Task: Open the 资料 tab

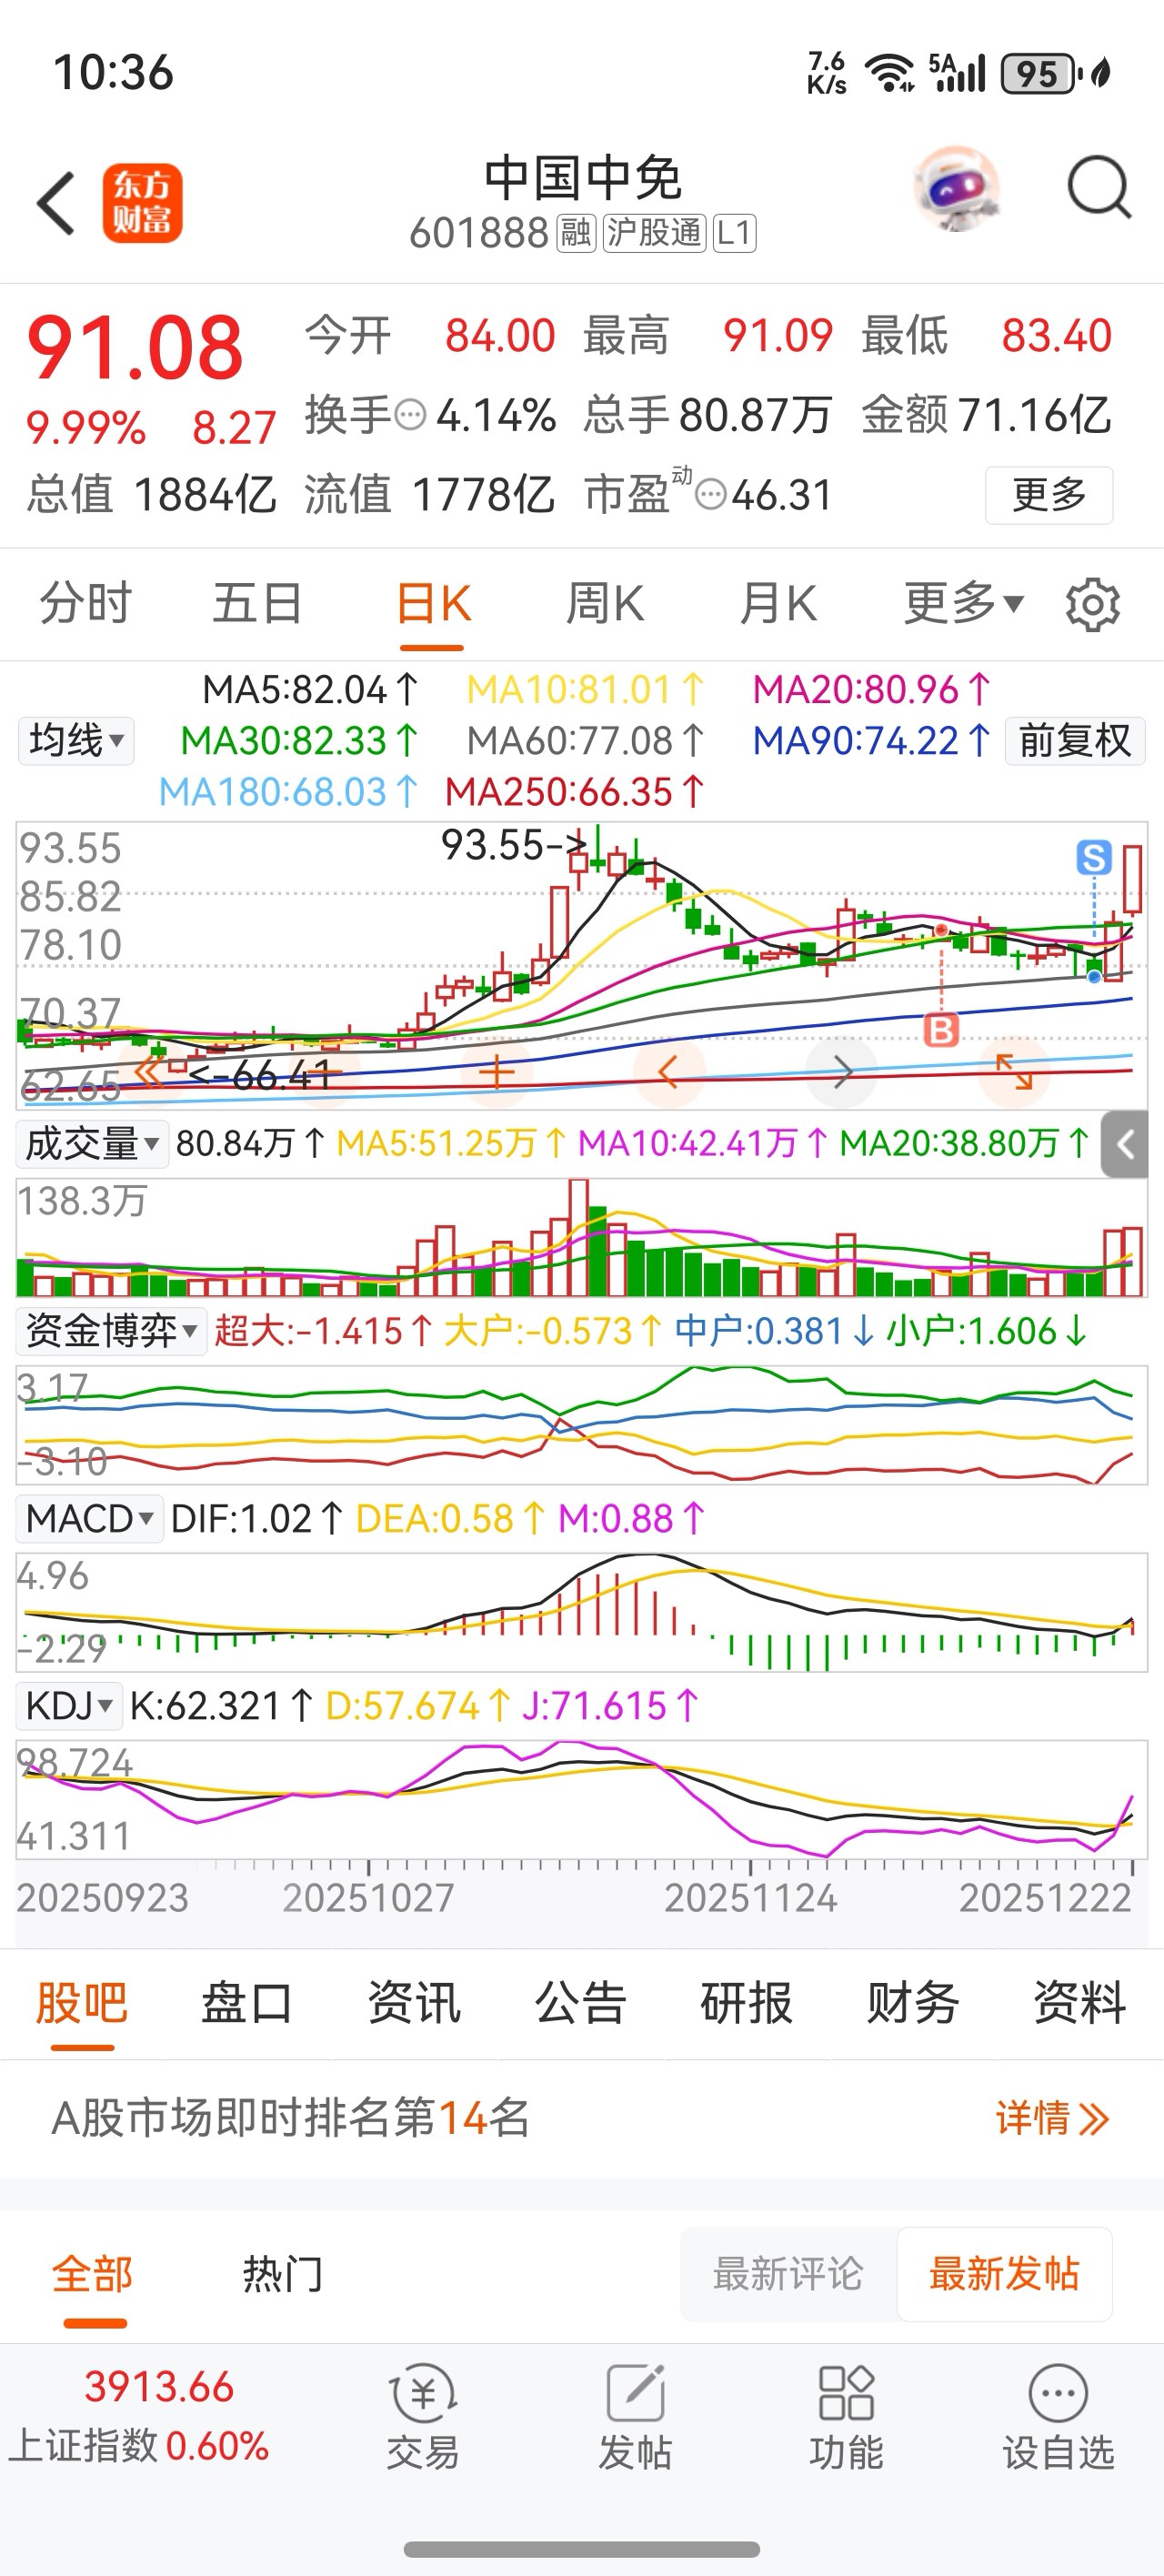Action: [x=1080, y=2003]
